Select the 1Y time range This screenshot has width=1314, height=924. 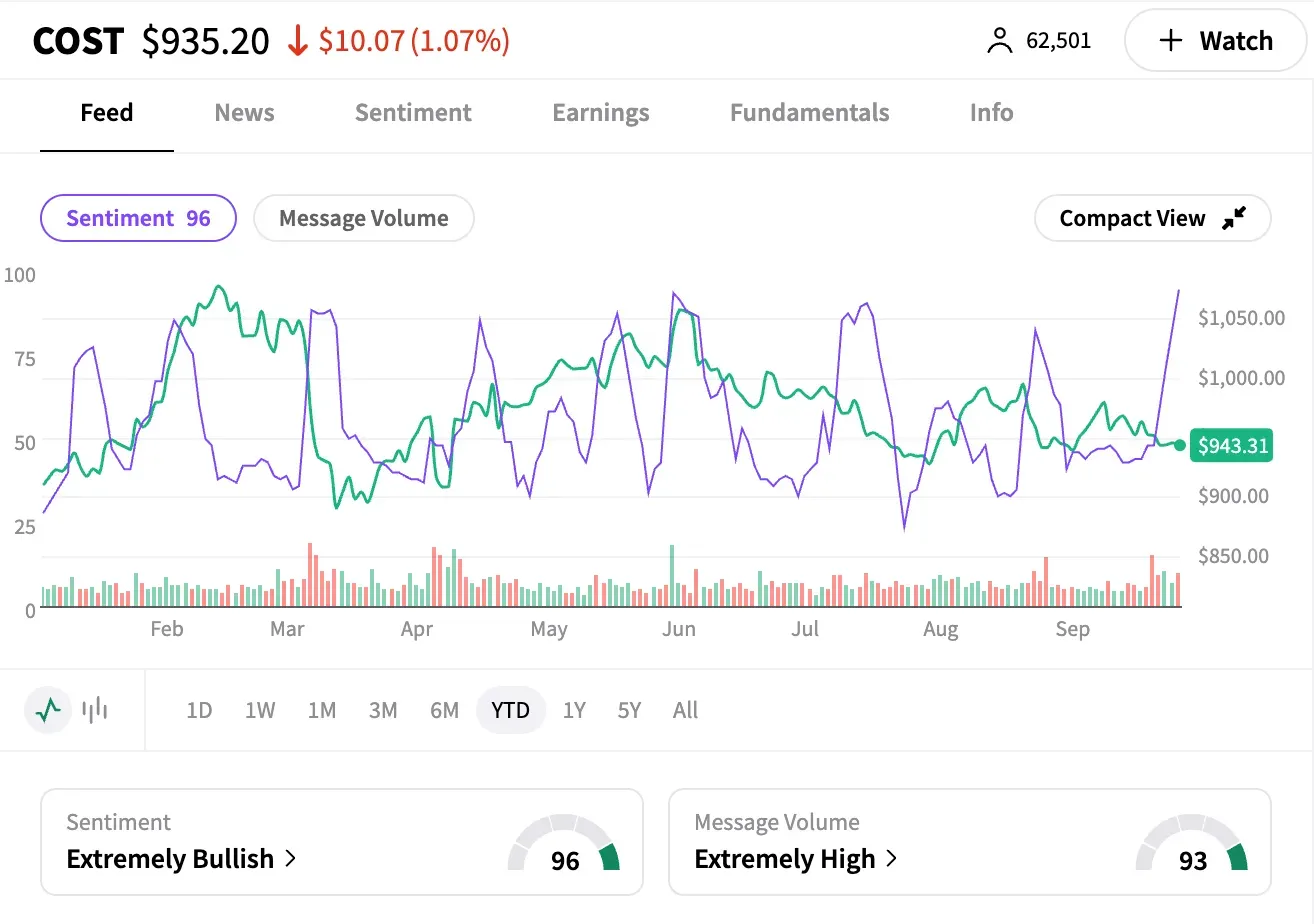574,710
